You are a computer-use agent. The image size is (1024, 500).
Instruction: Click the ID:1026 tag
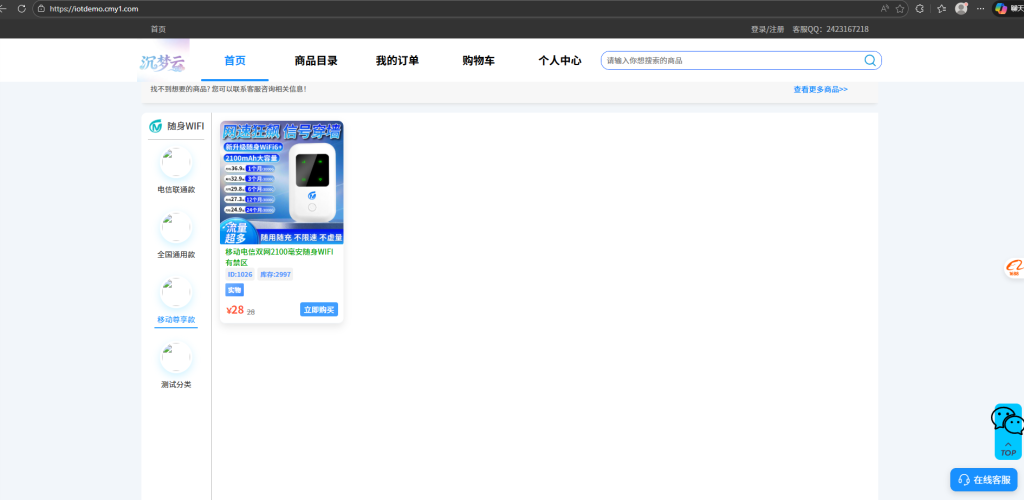240,274
